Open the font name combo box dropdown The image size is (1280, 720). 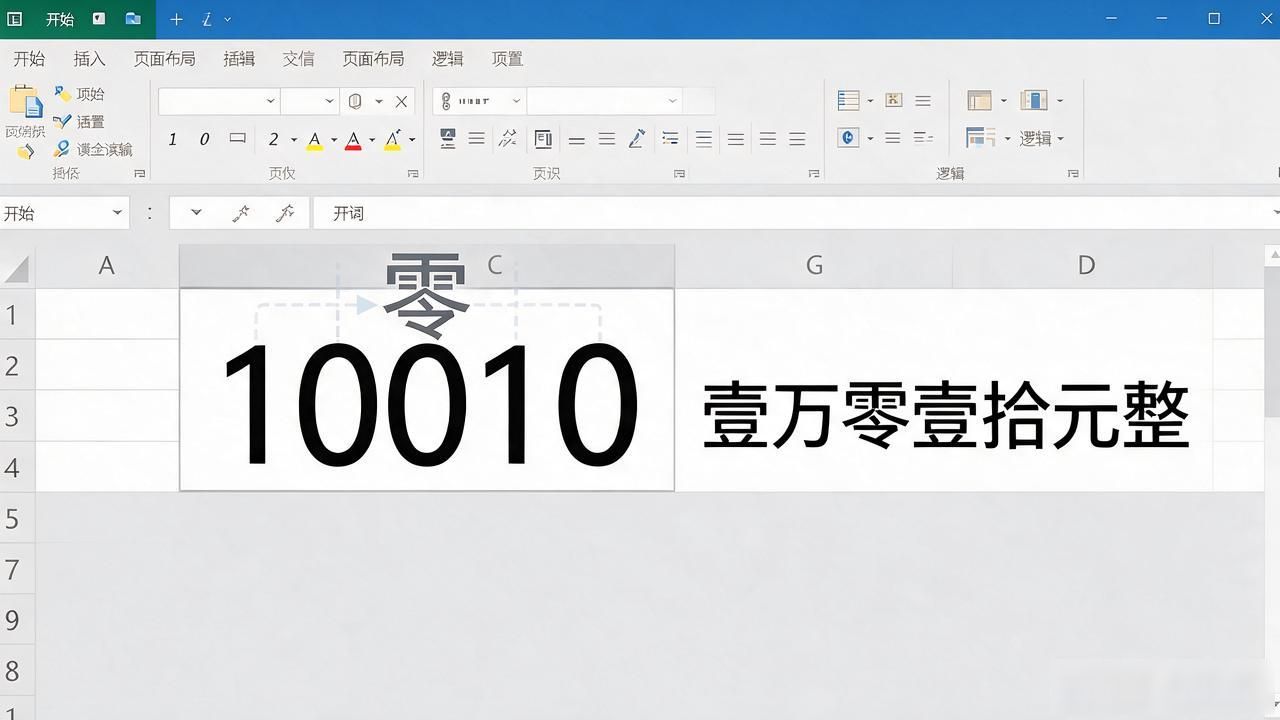(x=270, y=101)
